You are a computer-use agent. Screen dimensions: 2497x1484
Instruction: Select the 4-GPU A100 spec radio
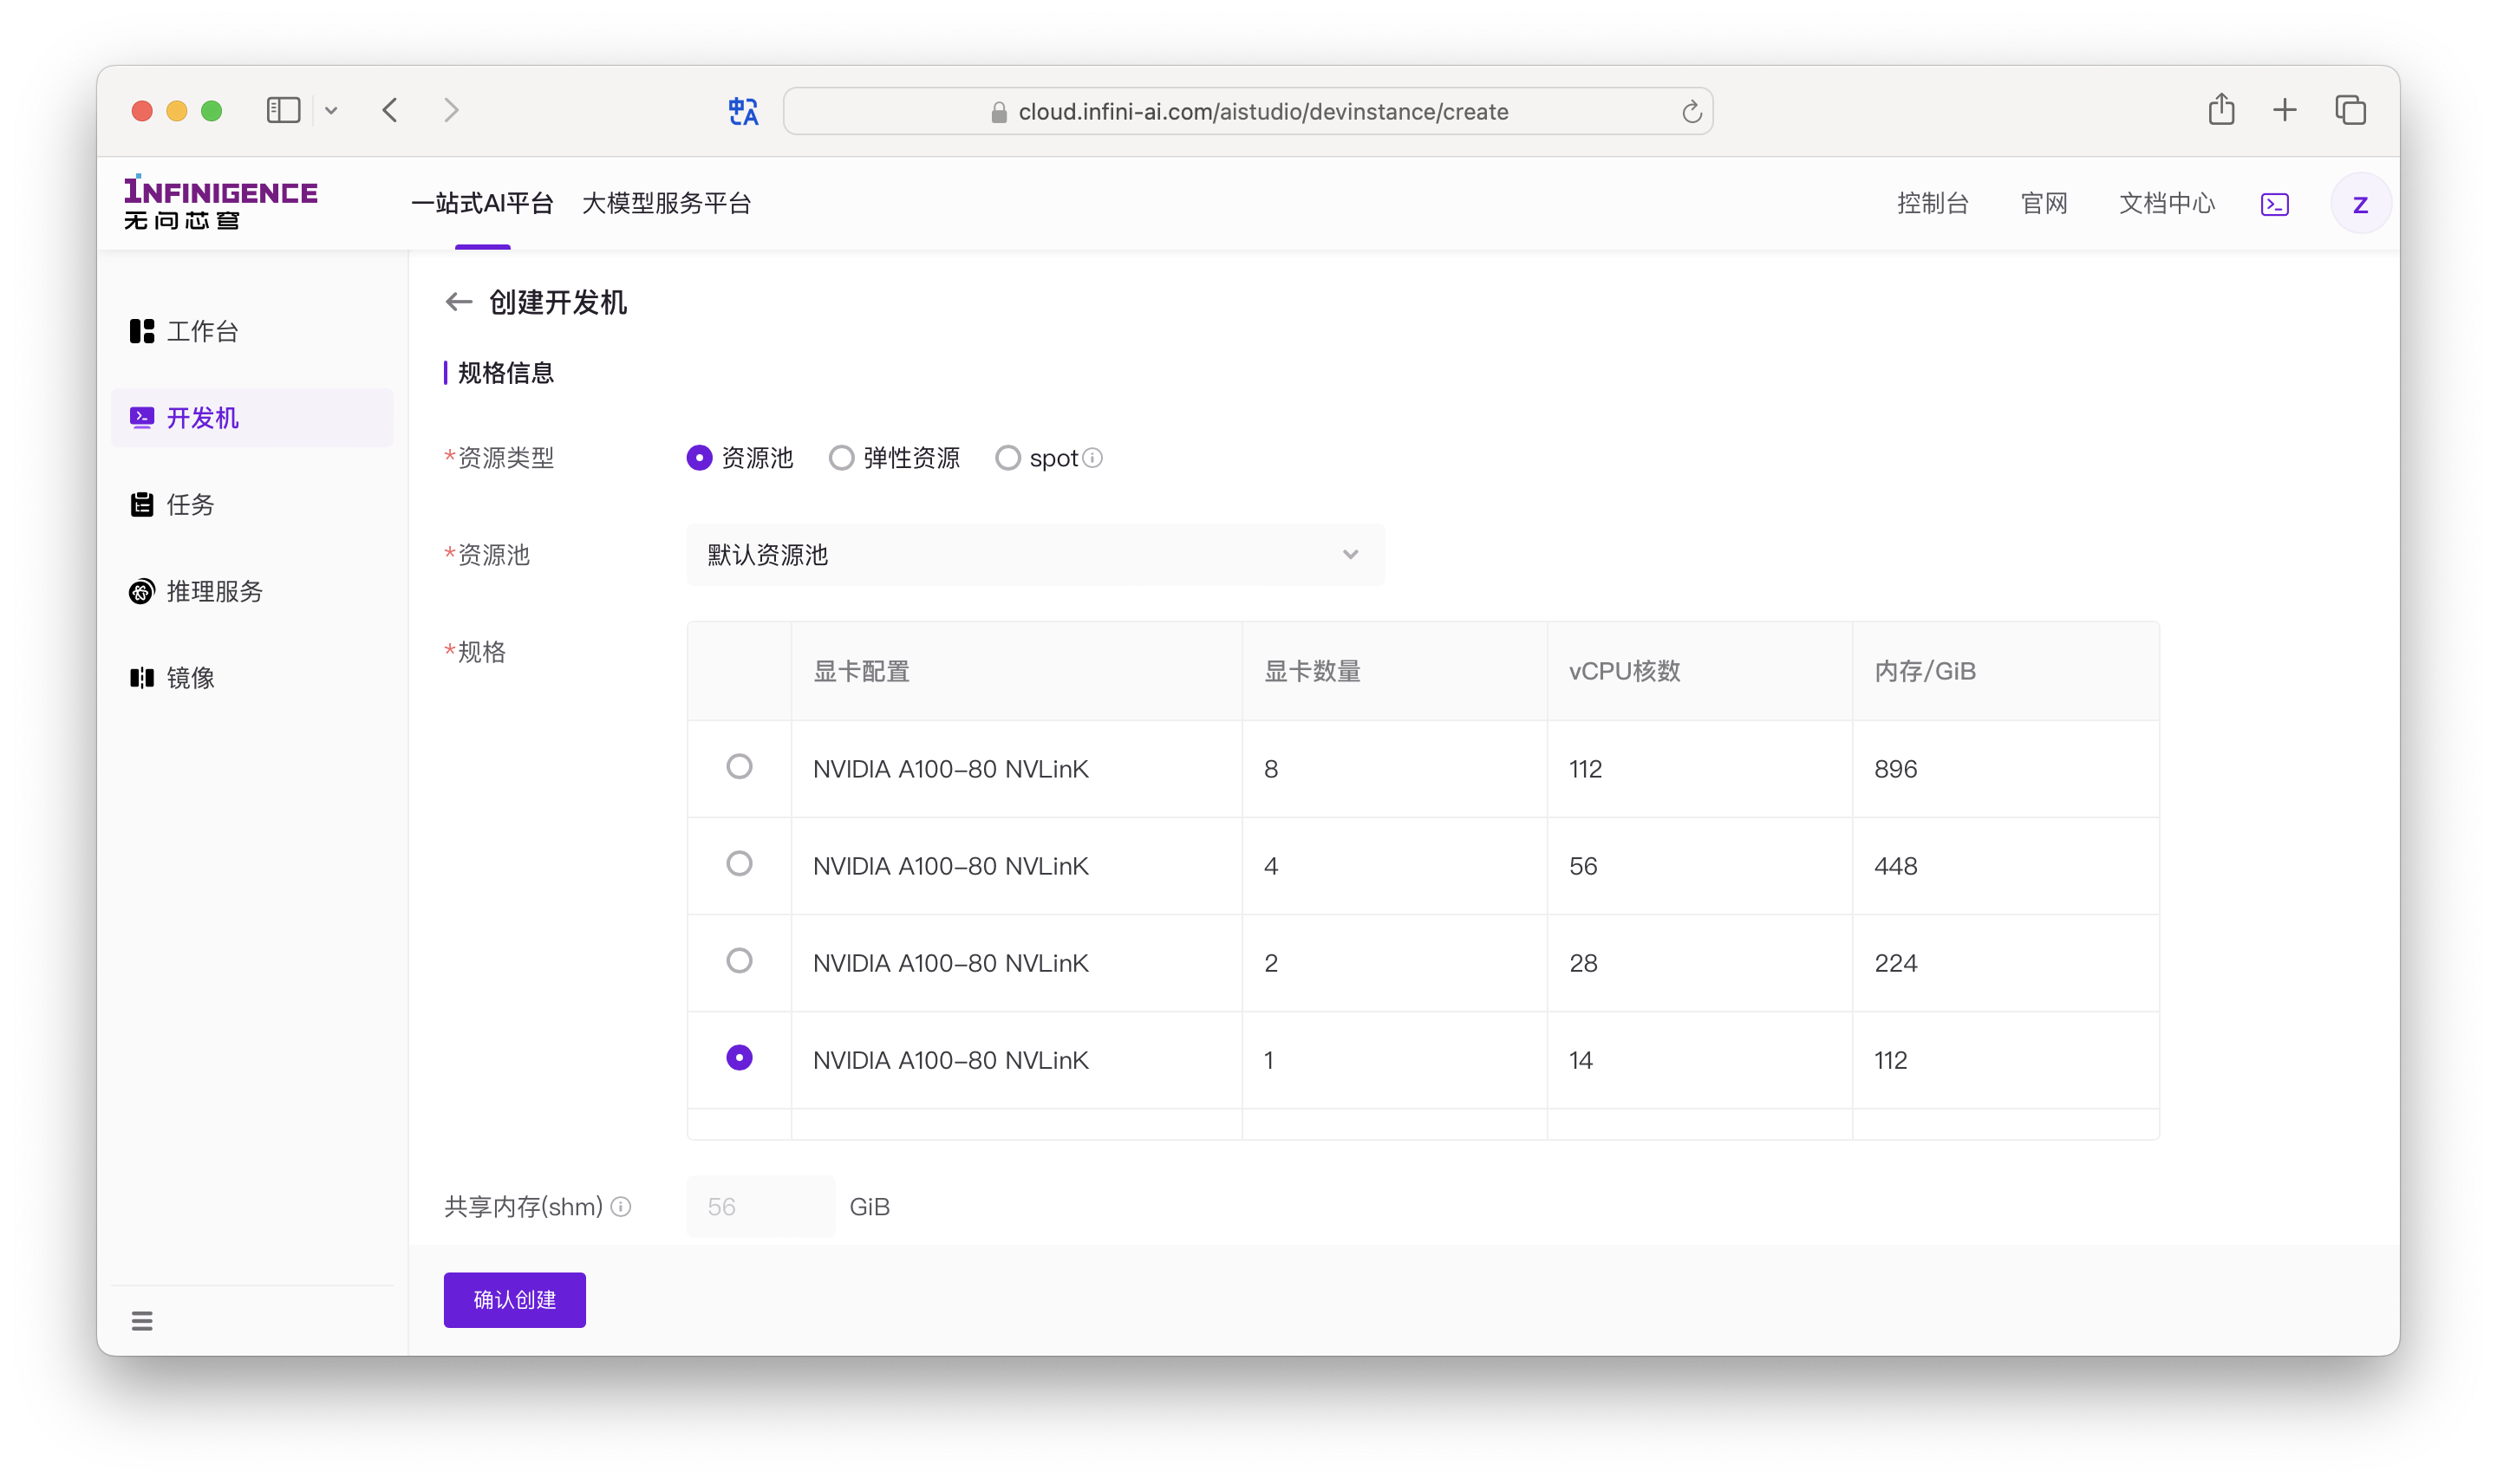(x=739, y=864)
